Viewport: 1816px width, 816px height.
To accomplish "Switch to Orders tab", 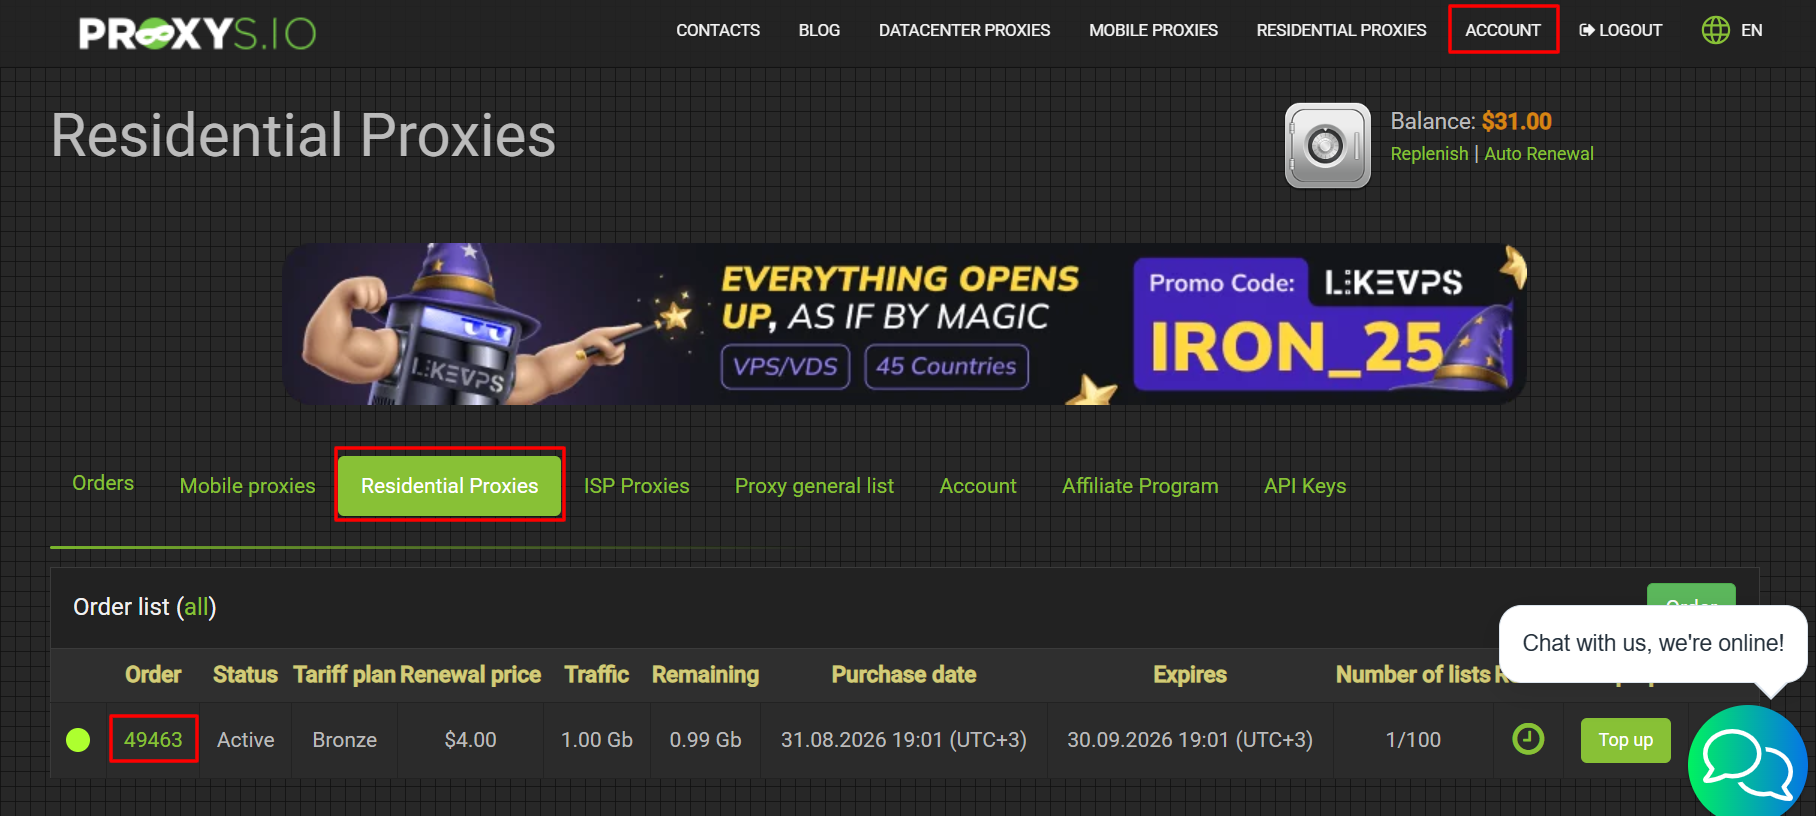I will (103, 483).
